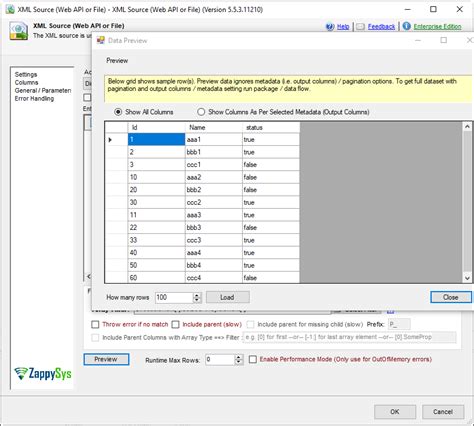Select the cell ccc1

[x=214, y=165]
